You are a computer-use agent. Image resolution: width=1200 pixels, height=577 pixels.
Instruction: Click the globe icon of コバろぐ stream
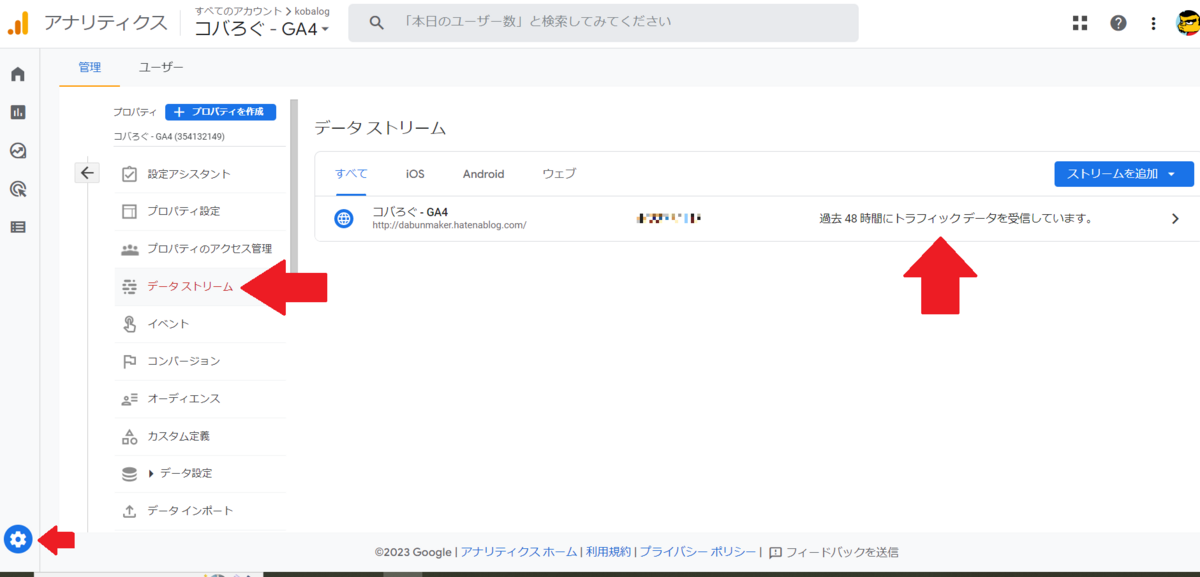(x=344, y=218)
